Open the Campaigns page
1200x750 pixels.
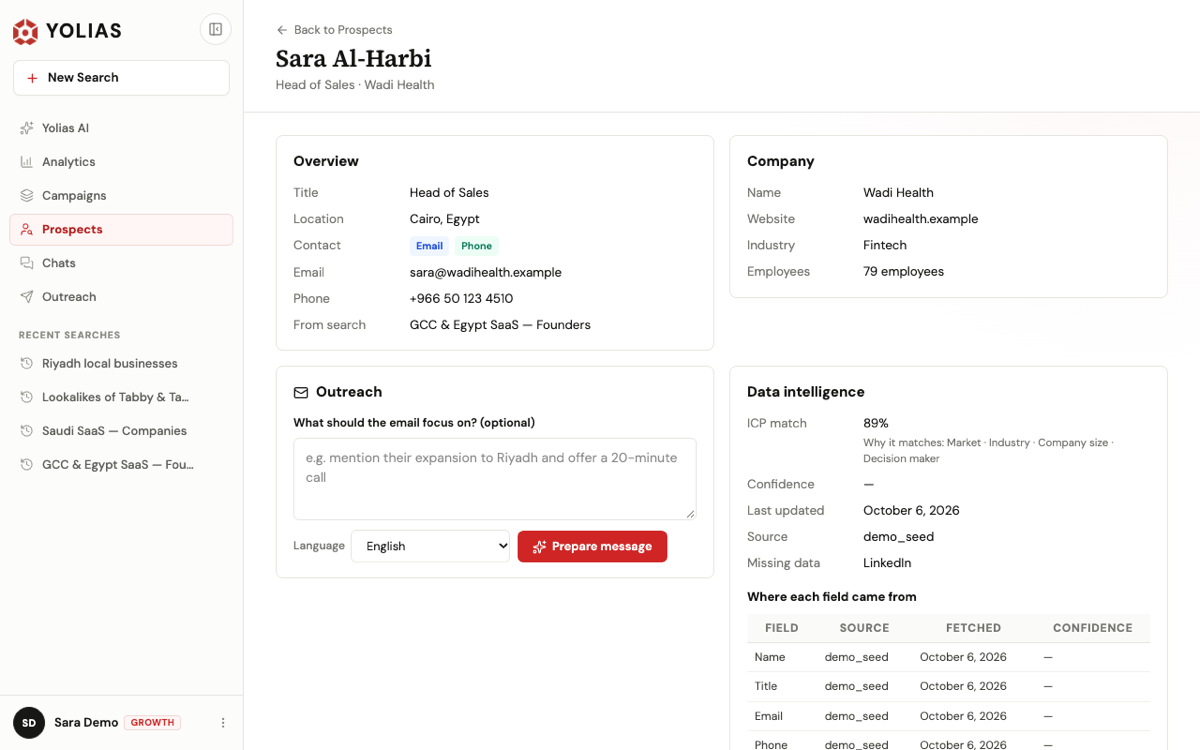pyautogui.click(x=121, y=196)
